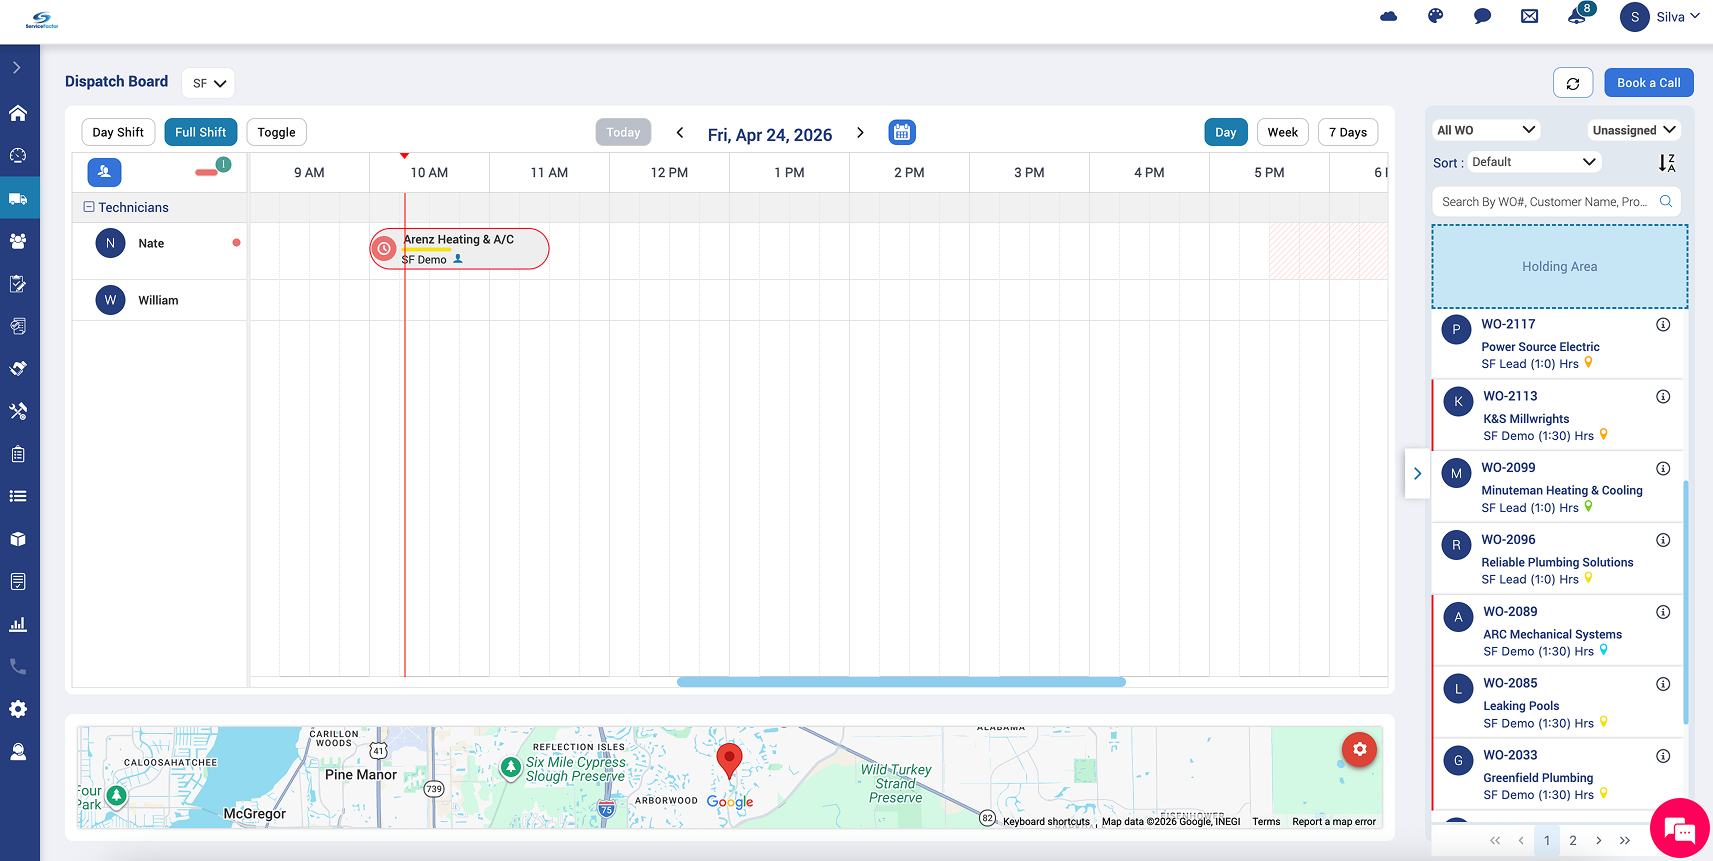Open the clipboard icon in sidebar
Screen dimensions: 1713x861
pos(18,454)
